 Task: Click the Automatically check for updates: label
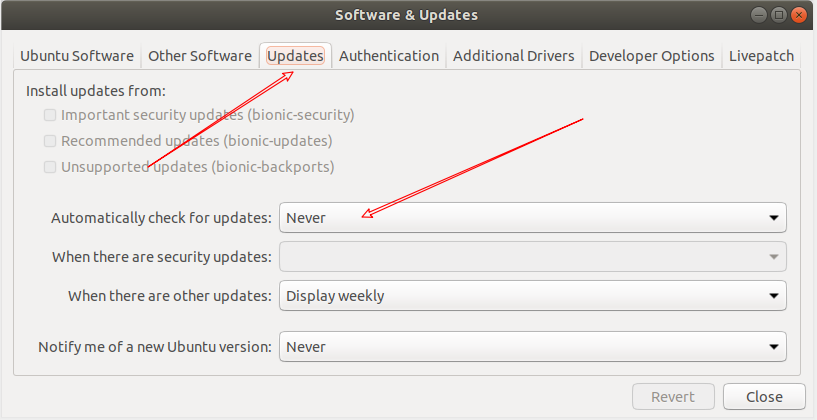(162, 218)
